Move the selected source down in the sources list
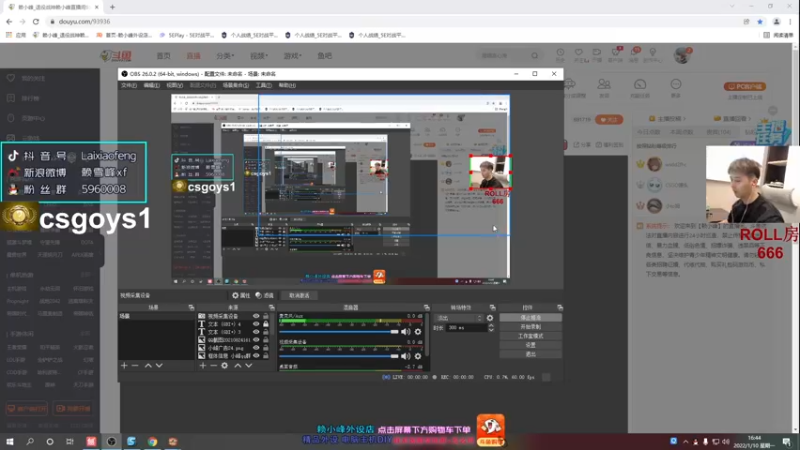This screenshot has height=450, width=800. (249, 365)
